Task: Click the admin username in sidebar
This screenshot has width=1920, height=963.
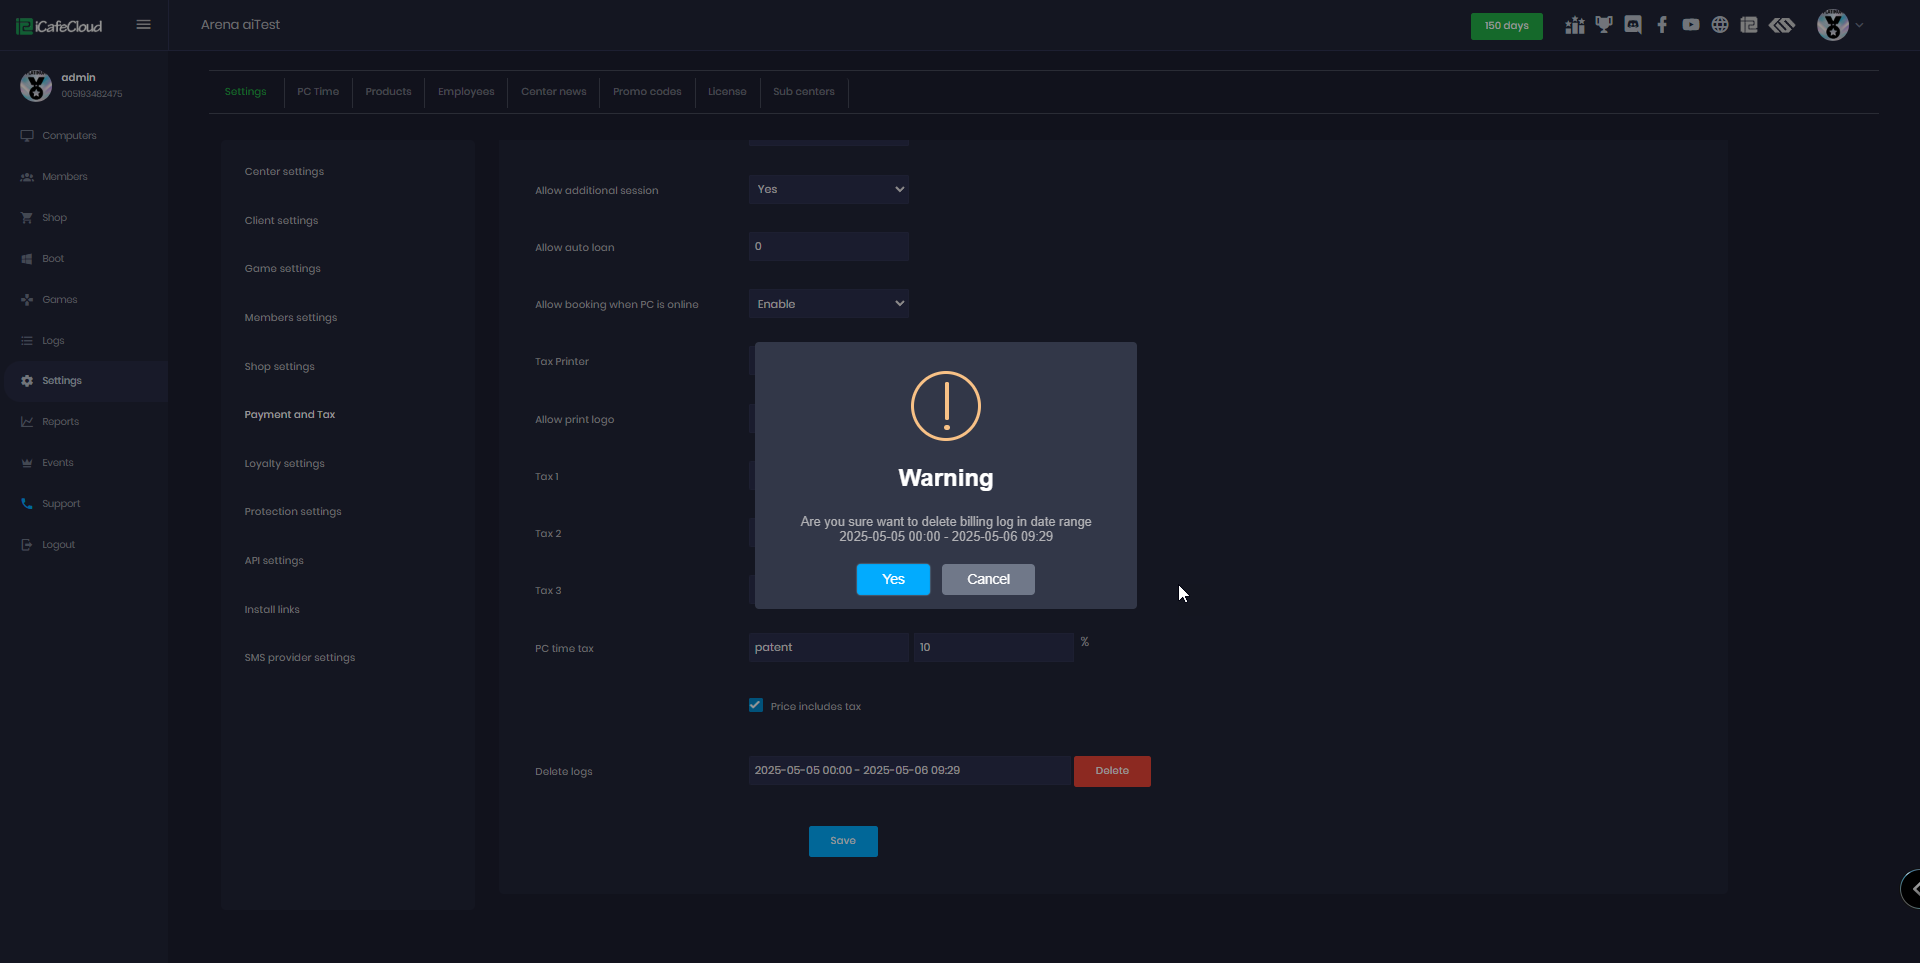Action: 79,78
